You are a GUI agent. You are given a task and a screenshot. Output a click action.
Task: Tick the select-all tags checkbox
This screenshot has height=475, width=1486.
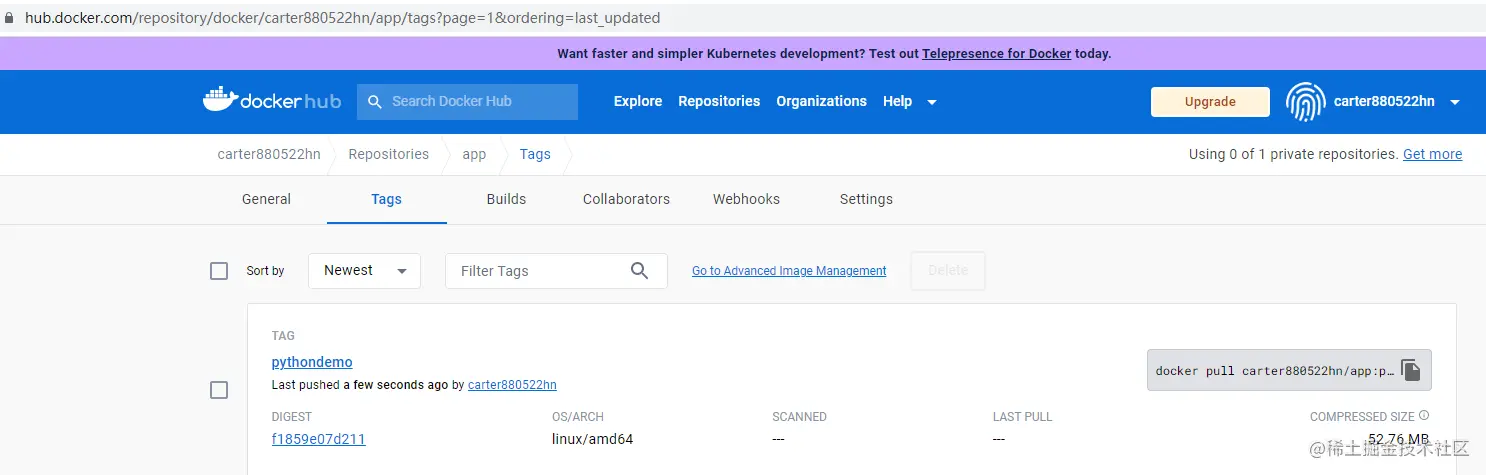219,271
